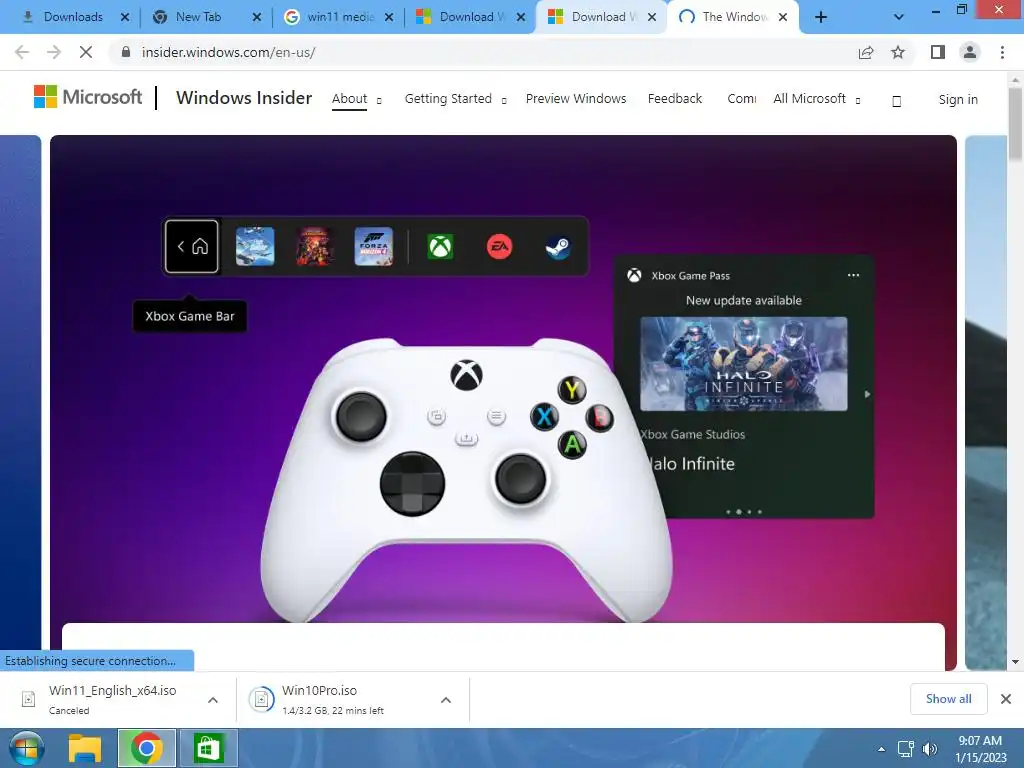Stop loading the page
Image resolution: width=1024 pixels, height=768 pixels.
click(x=86, y=52)
